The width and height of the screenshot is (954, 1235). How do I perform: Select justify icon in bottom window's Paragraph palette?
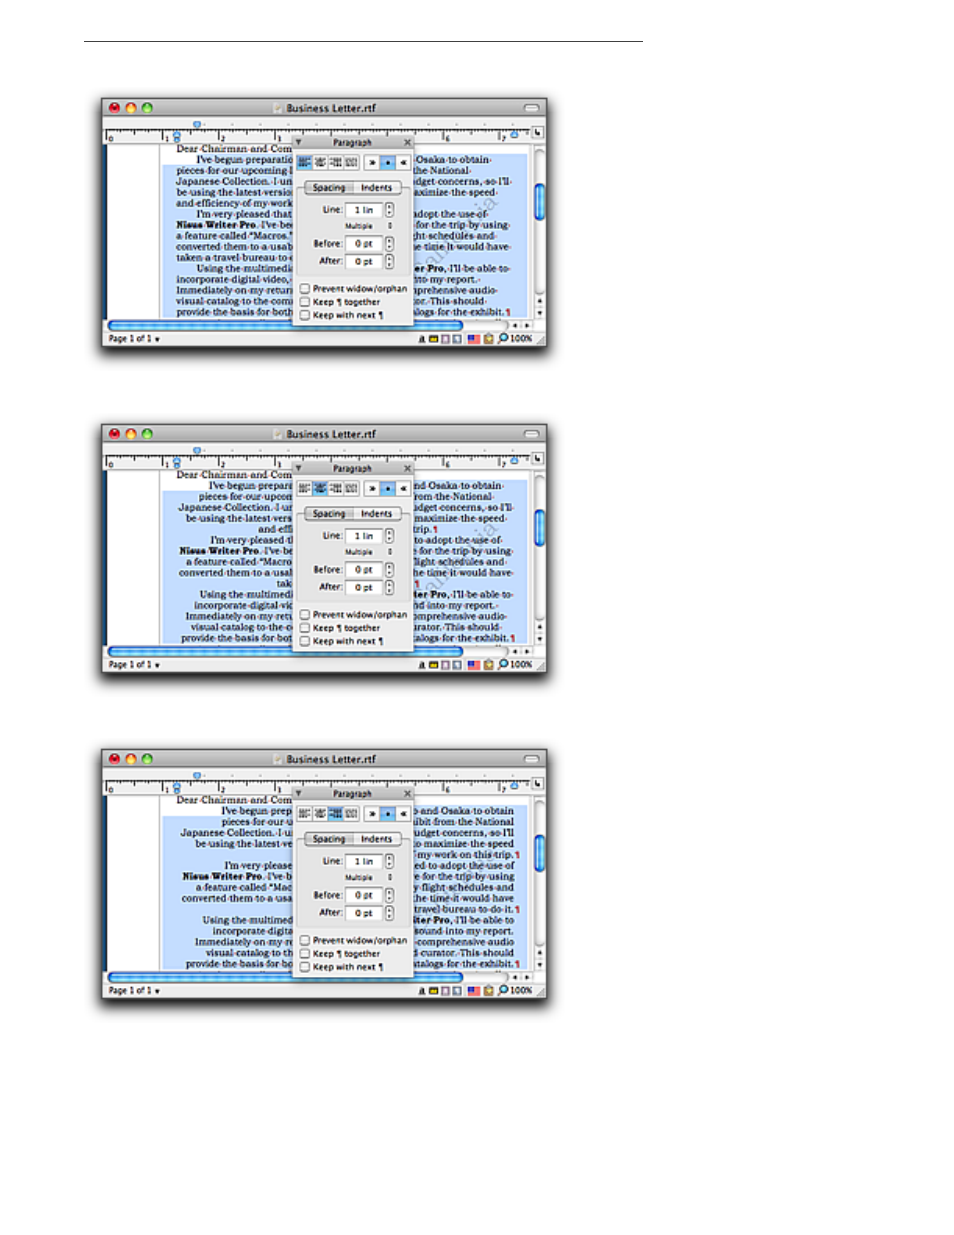tap(352, 814)
